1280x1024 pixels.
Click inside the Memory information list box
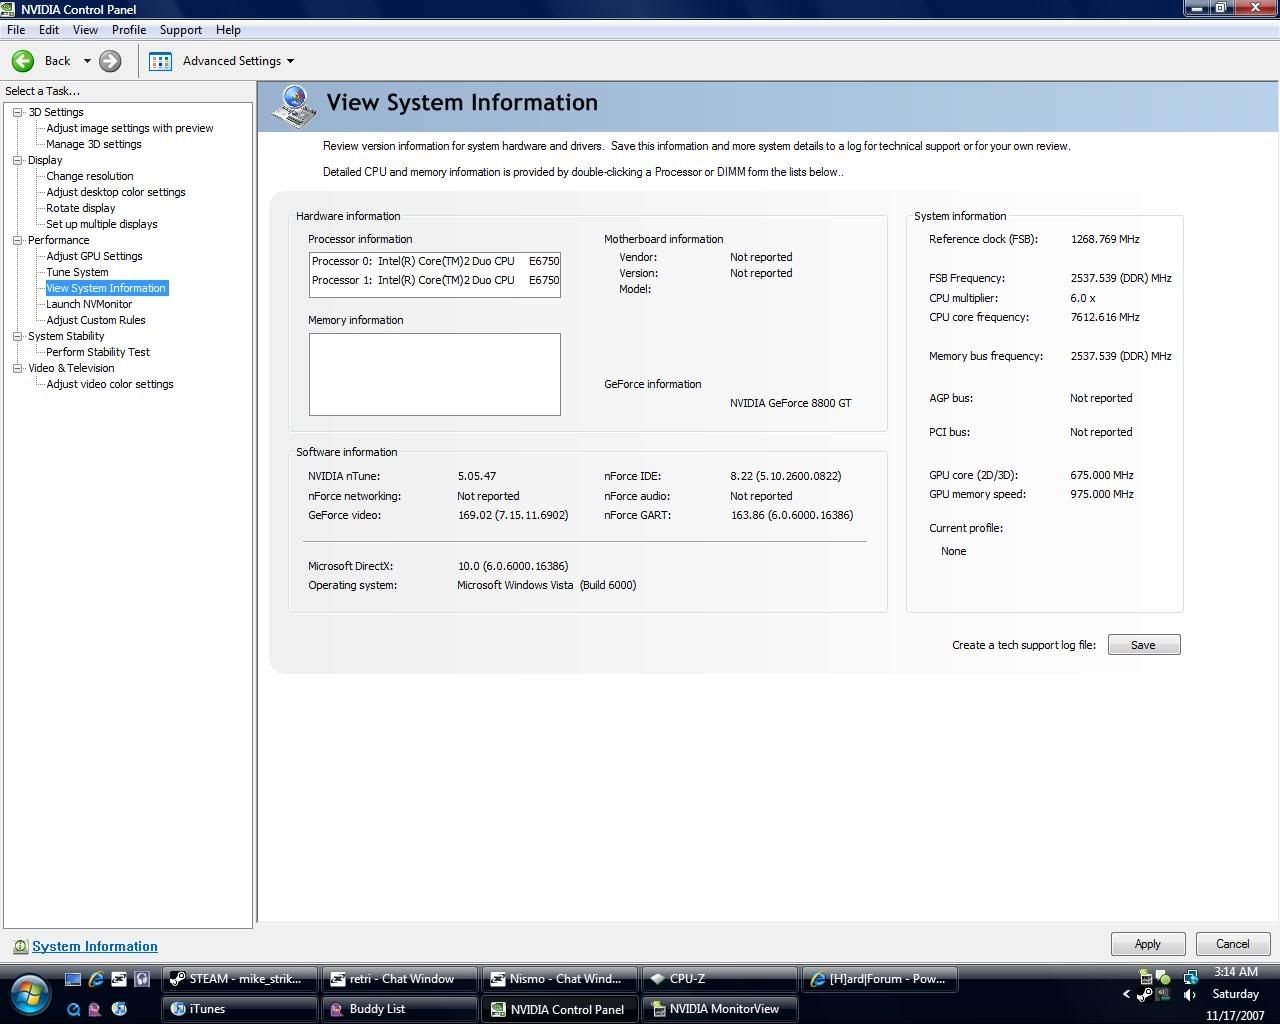point(435,374)
